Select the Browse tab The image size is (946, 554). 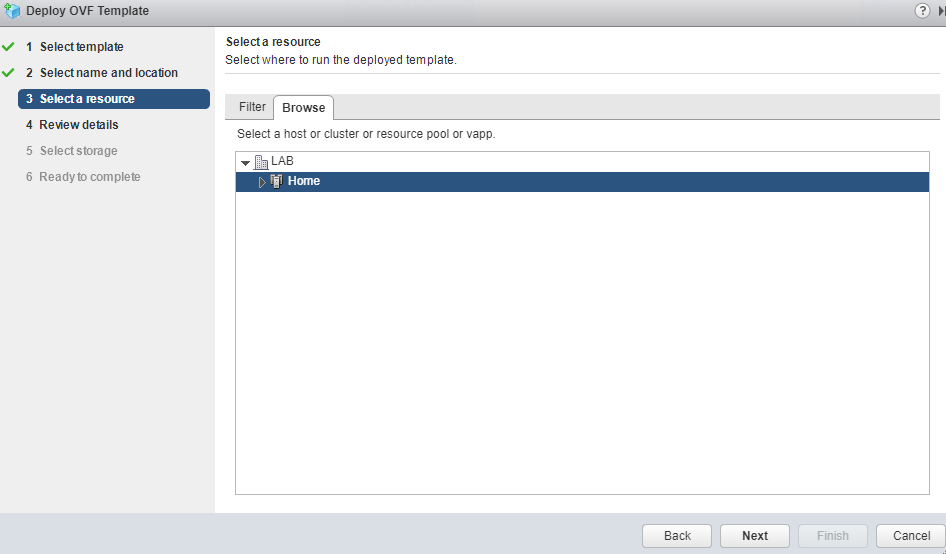(x=303, y=108)
